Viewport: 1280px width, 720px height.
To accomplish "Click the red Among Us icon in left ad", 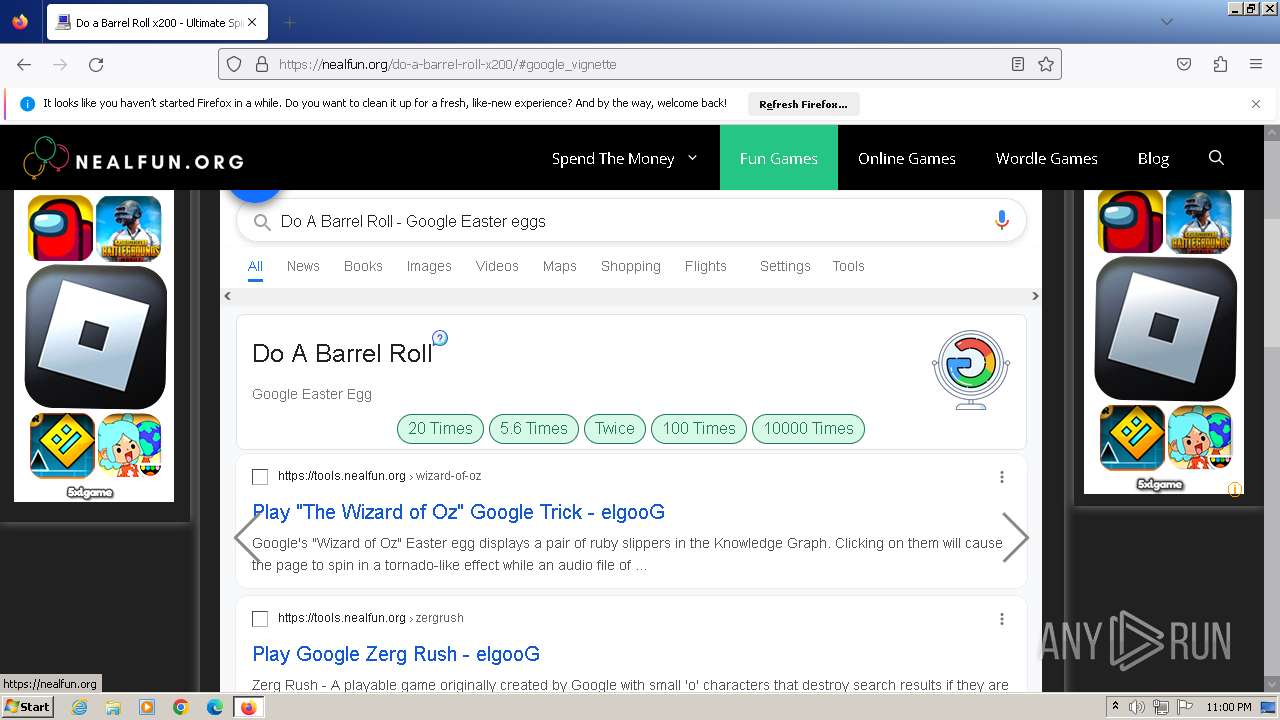I will pyautogui.click(x=60, y=228).
